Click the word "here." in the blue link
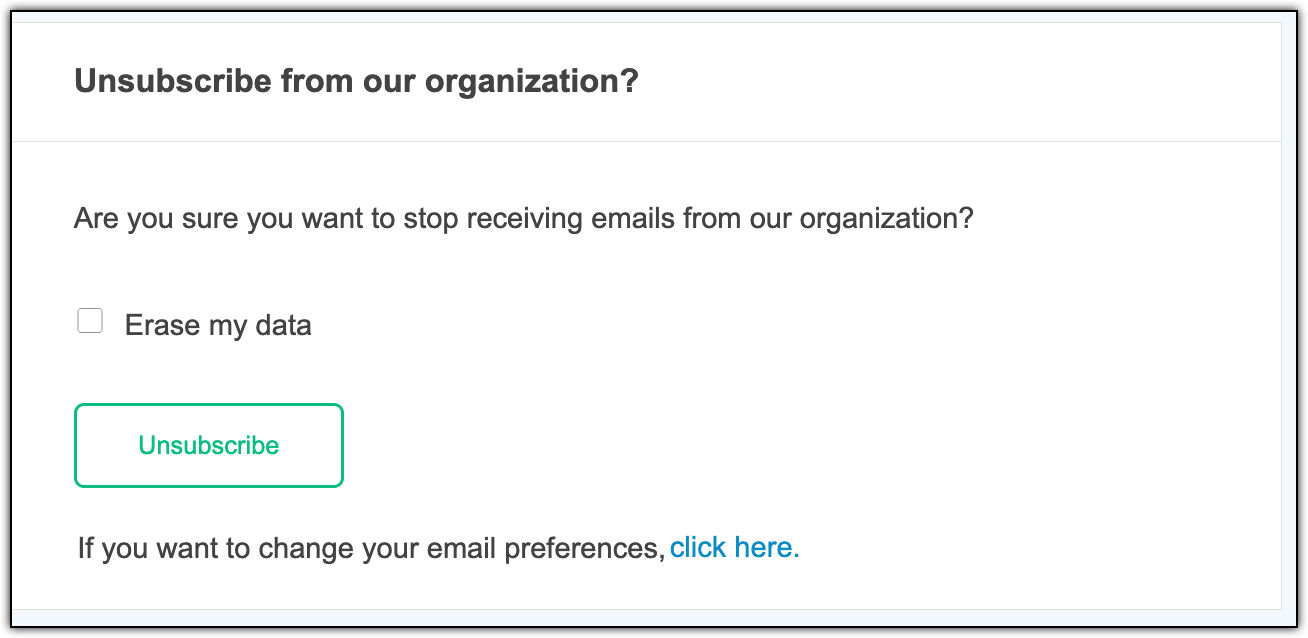The image size is (1308, 638). pyautogui.click(x=767, y=547)
